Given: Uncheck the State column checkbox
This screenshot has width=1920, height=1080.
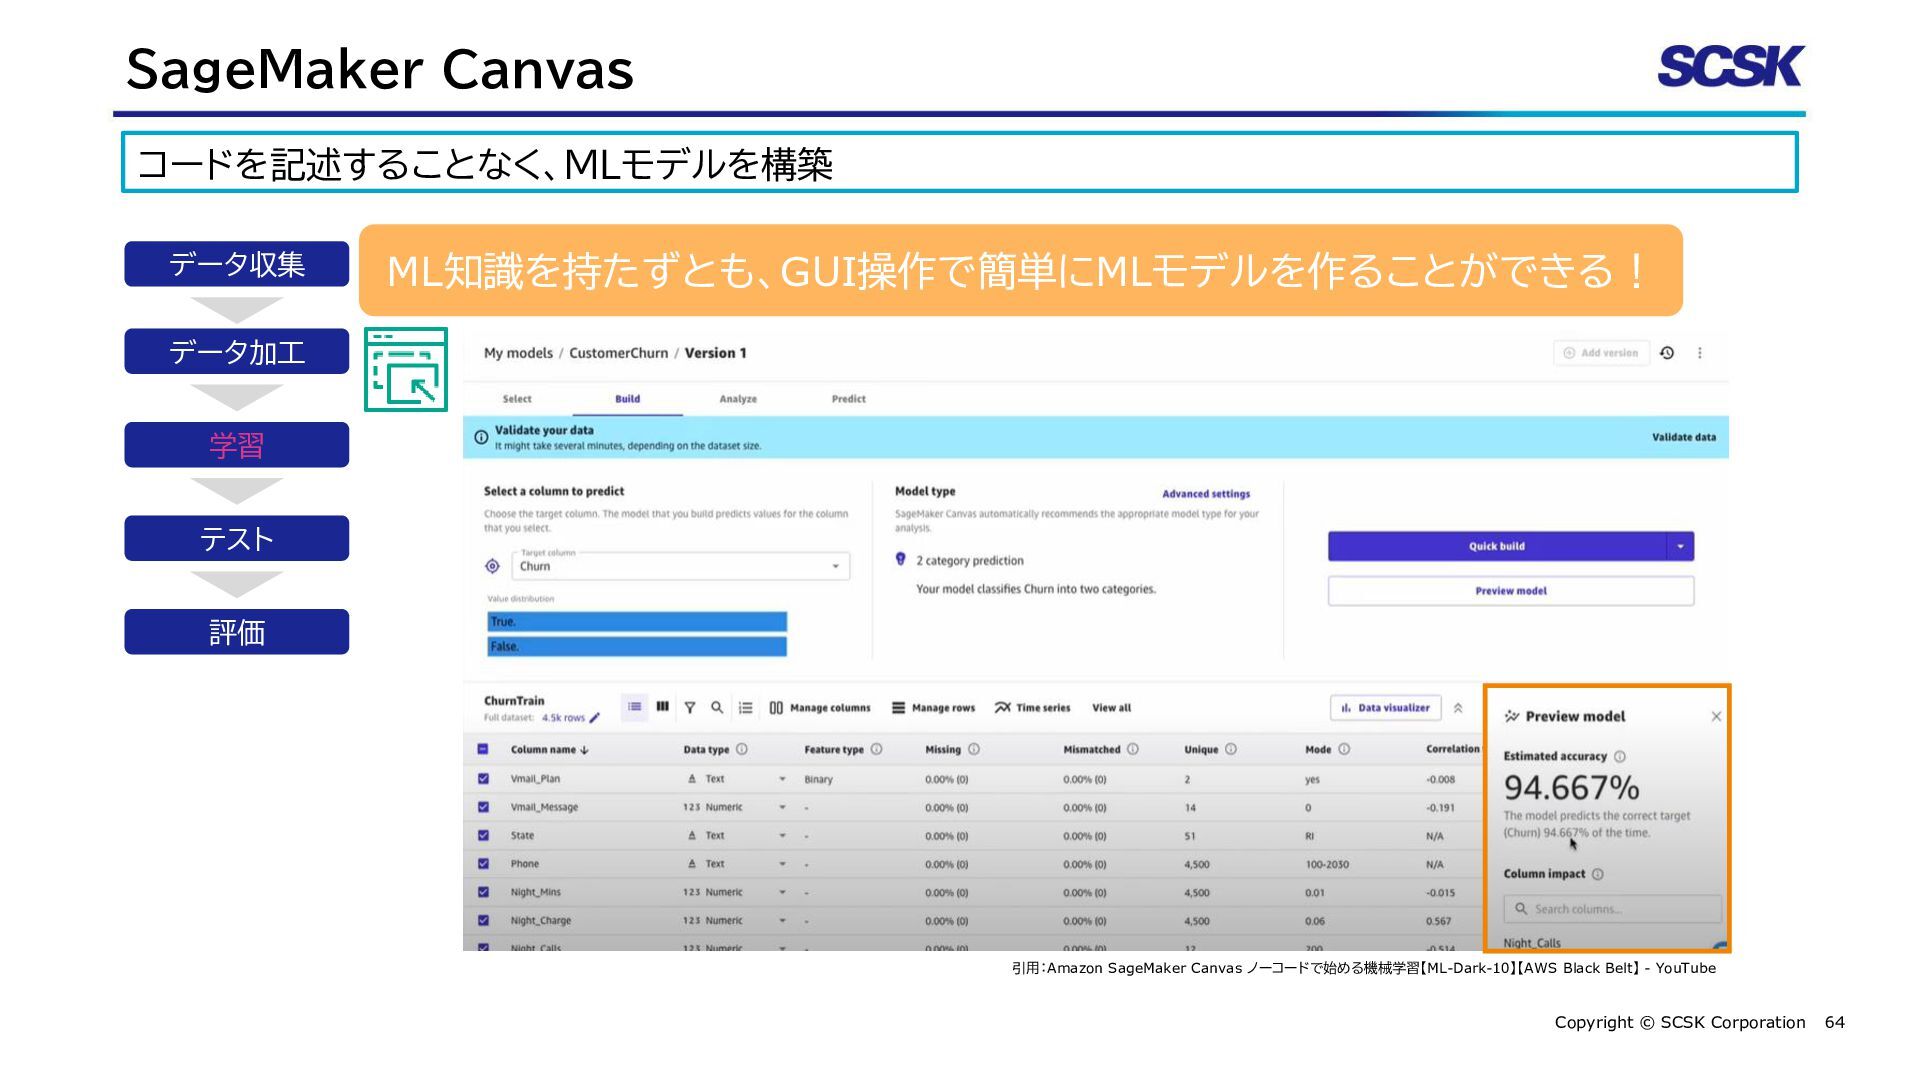Looking at the screenshot, I should click(x=483, y=835).
